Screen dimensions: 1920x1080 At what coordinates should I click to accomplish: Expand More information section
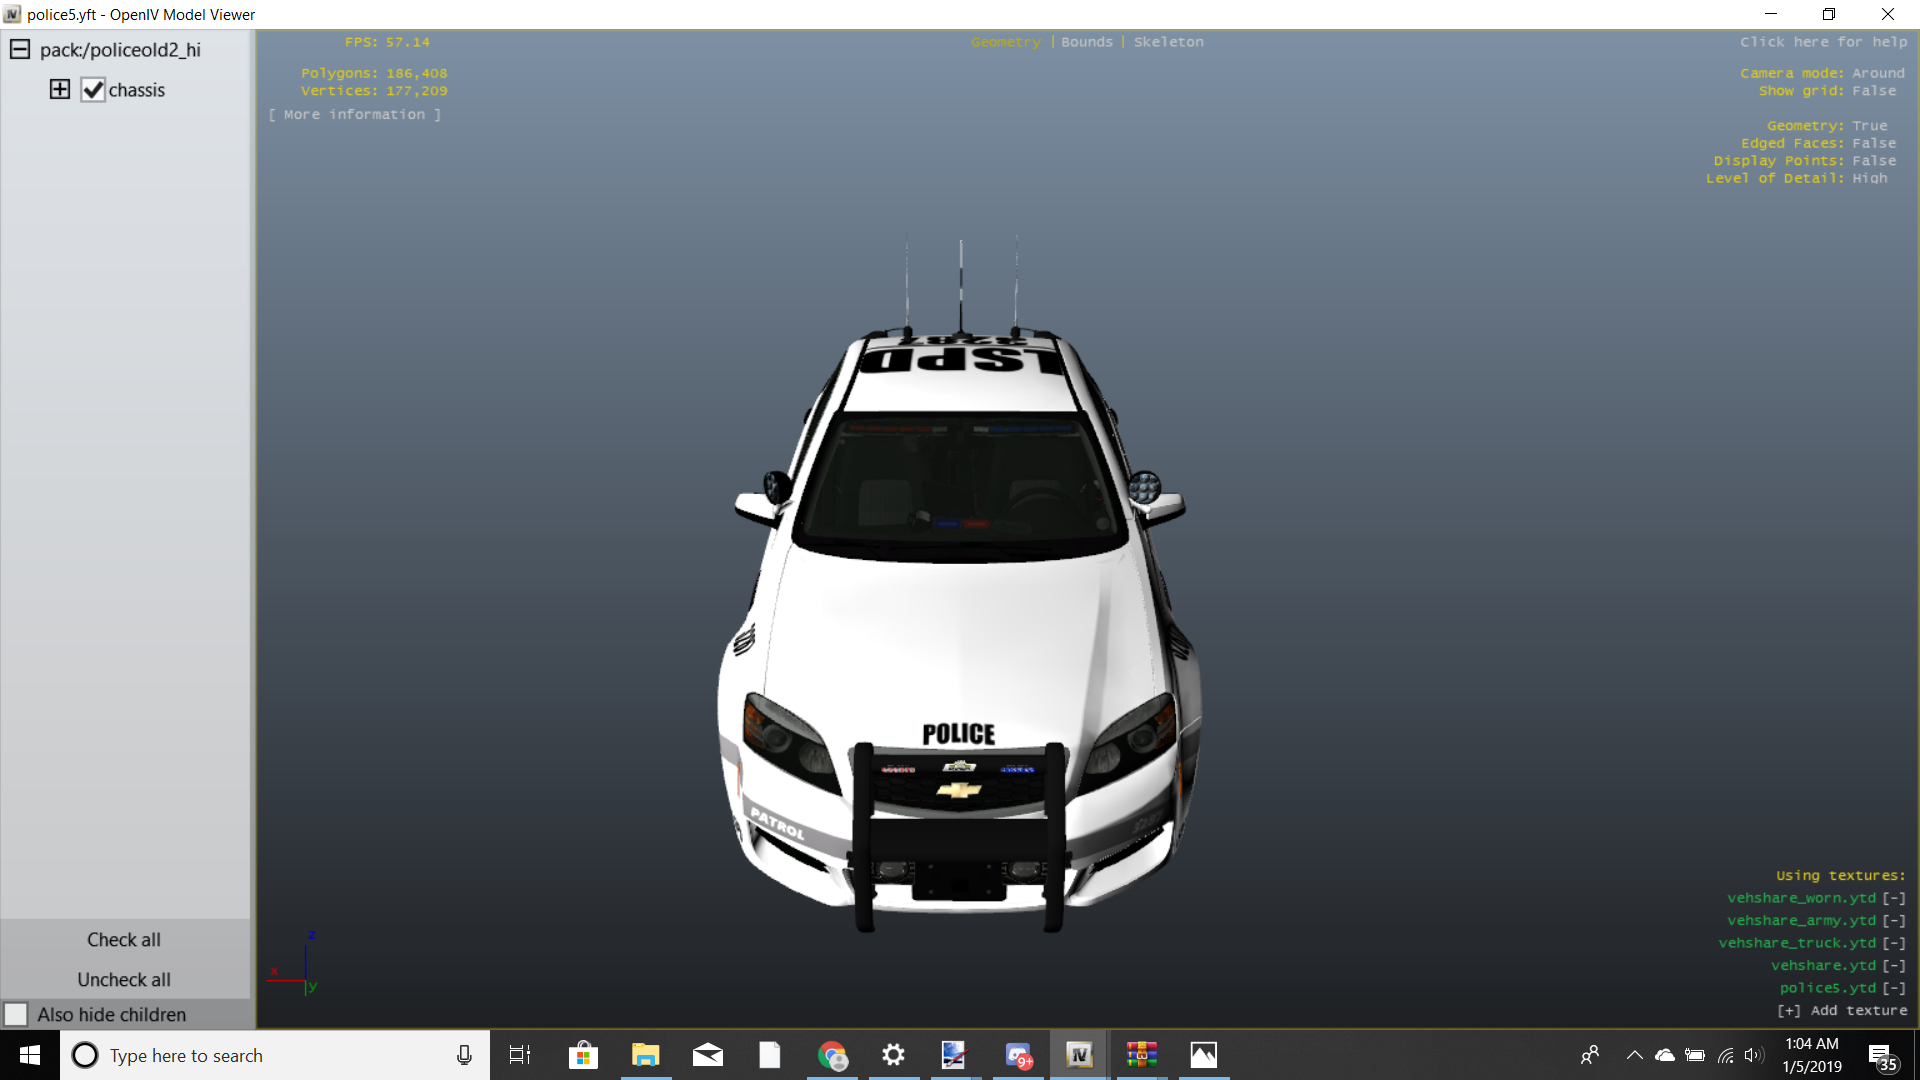point(354,115)
